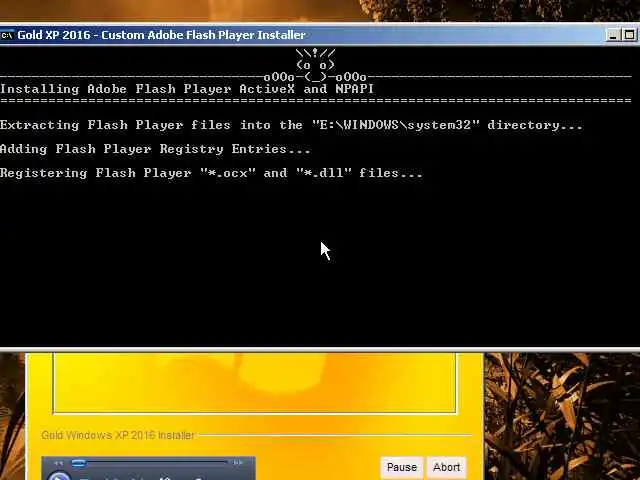Click the 'Extracting Flash Player files' line

coord(291,125)
